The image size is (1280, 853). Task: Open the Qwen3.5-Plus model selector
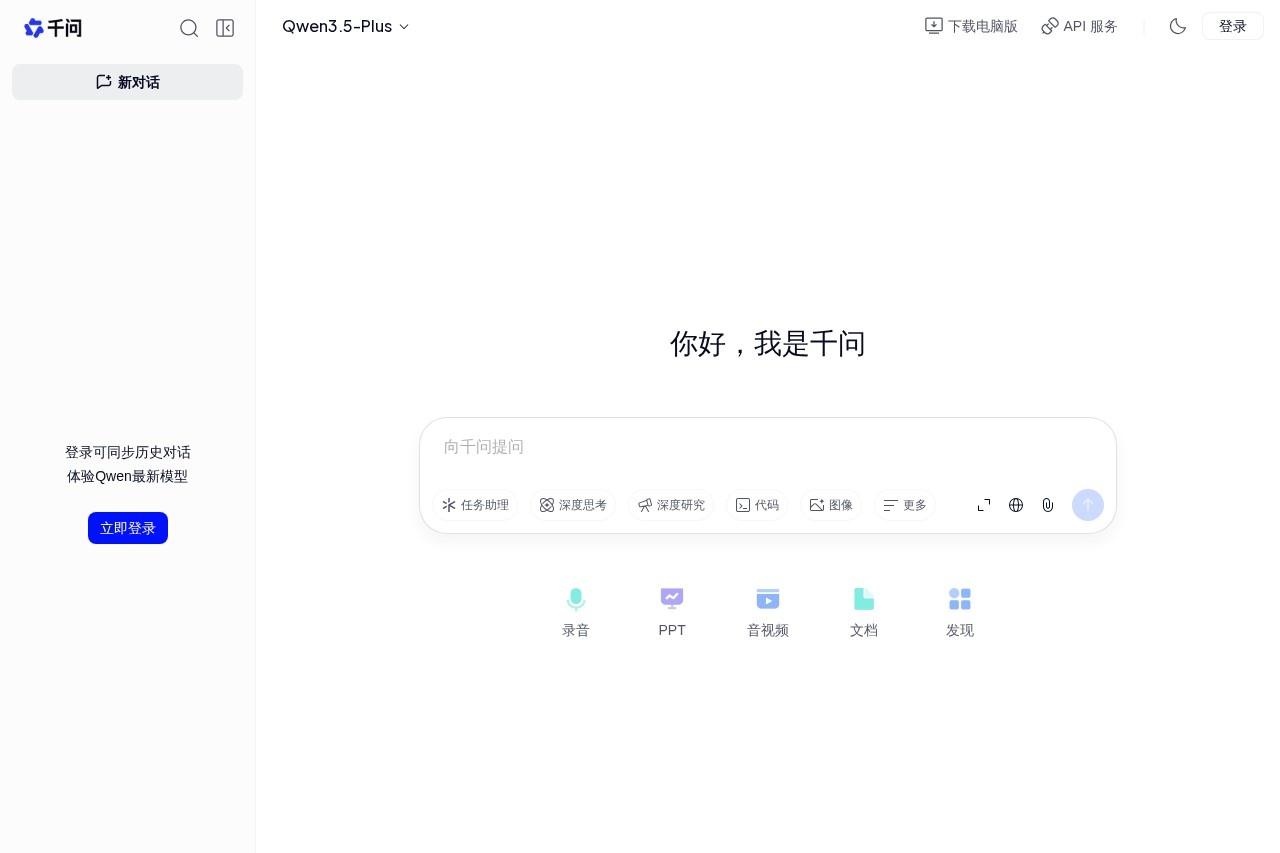345,26
